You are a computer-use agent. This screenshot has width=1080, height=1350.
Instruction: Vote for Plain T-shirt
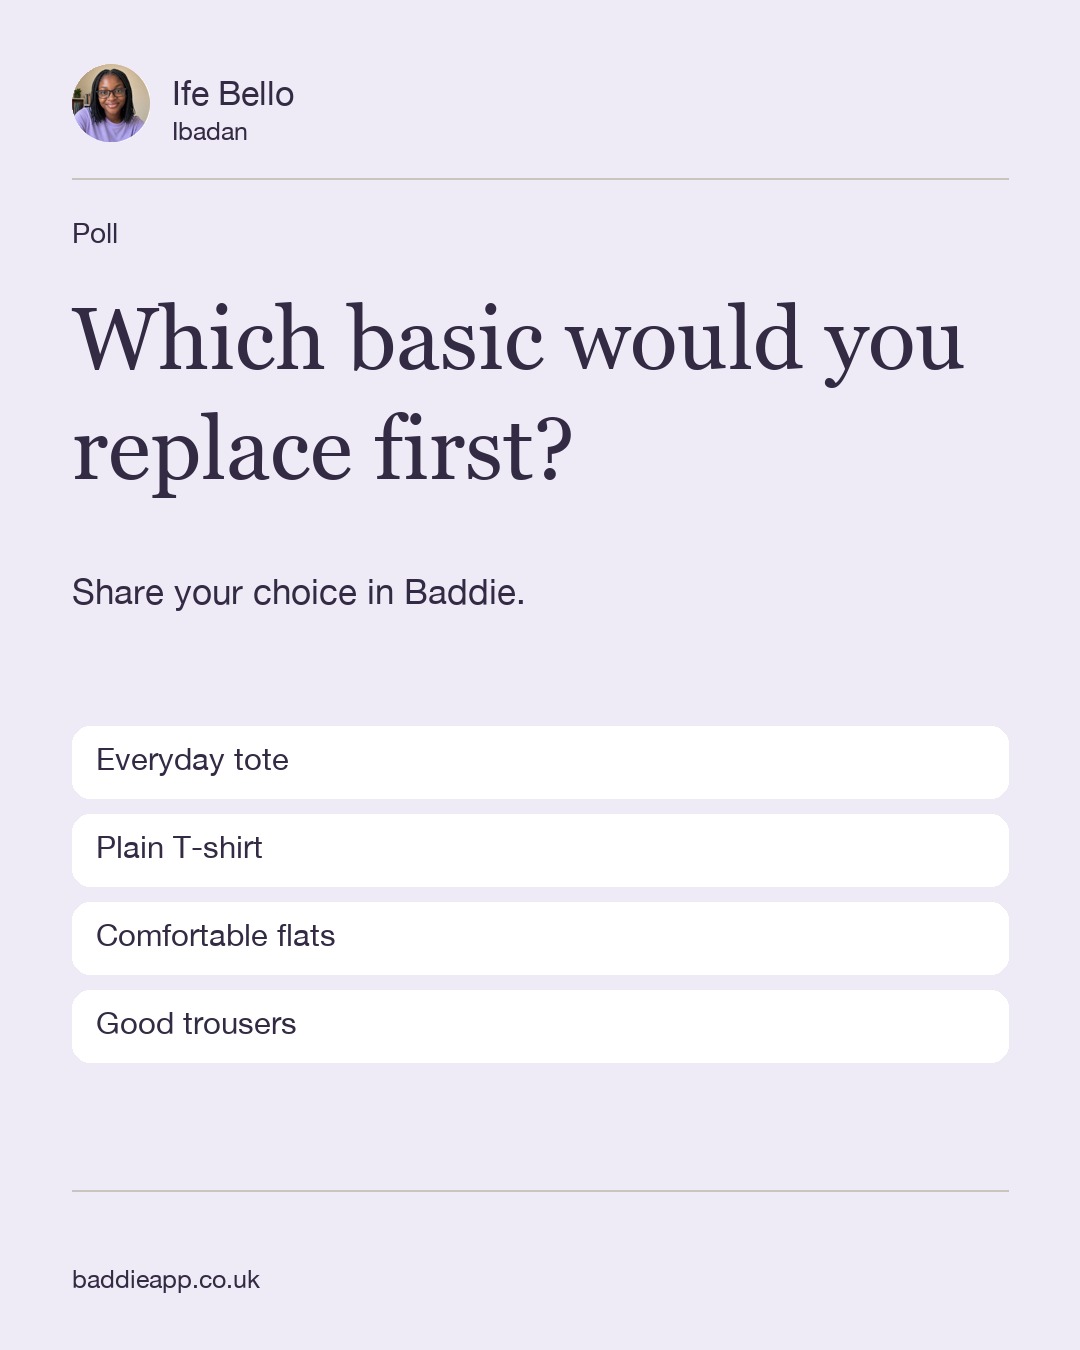point(540,850)
